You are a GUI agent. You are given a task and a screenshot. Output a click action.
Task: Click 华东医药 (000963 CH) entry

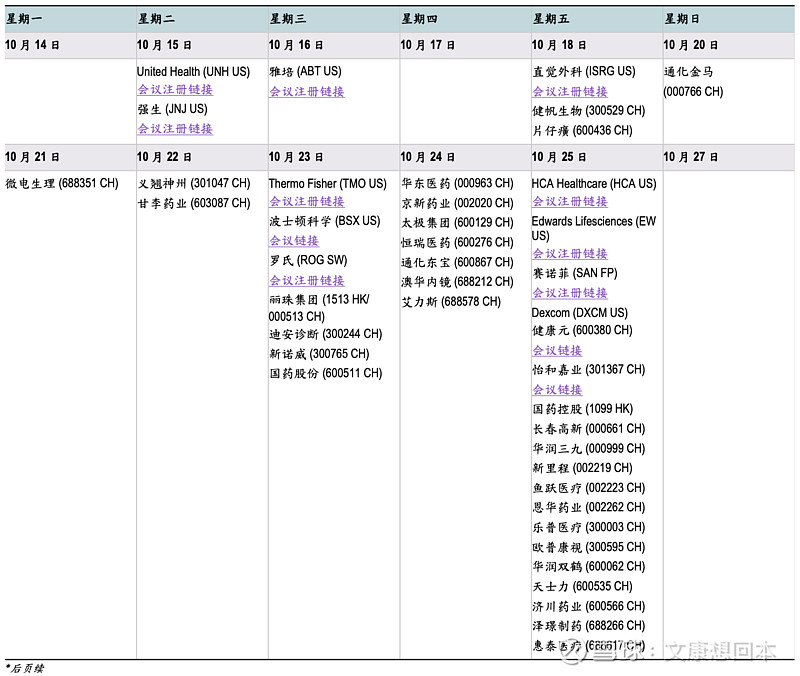pos(457,183)
